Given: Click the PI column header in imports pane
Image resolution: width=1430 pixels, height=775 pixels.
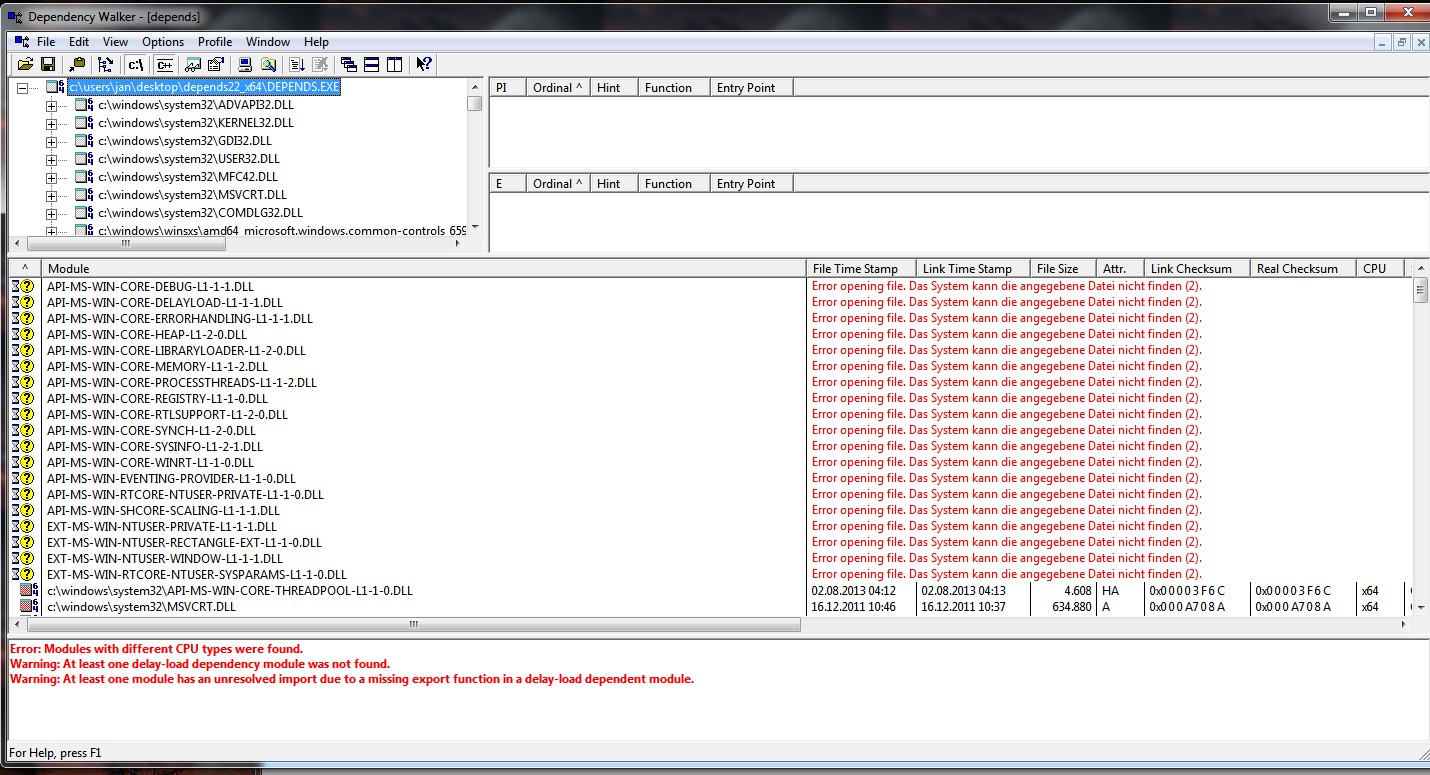Looking at the screenshot, I should click(507, 88).
